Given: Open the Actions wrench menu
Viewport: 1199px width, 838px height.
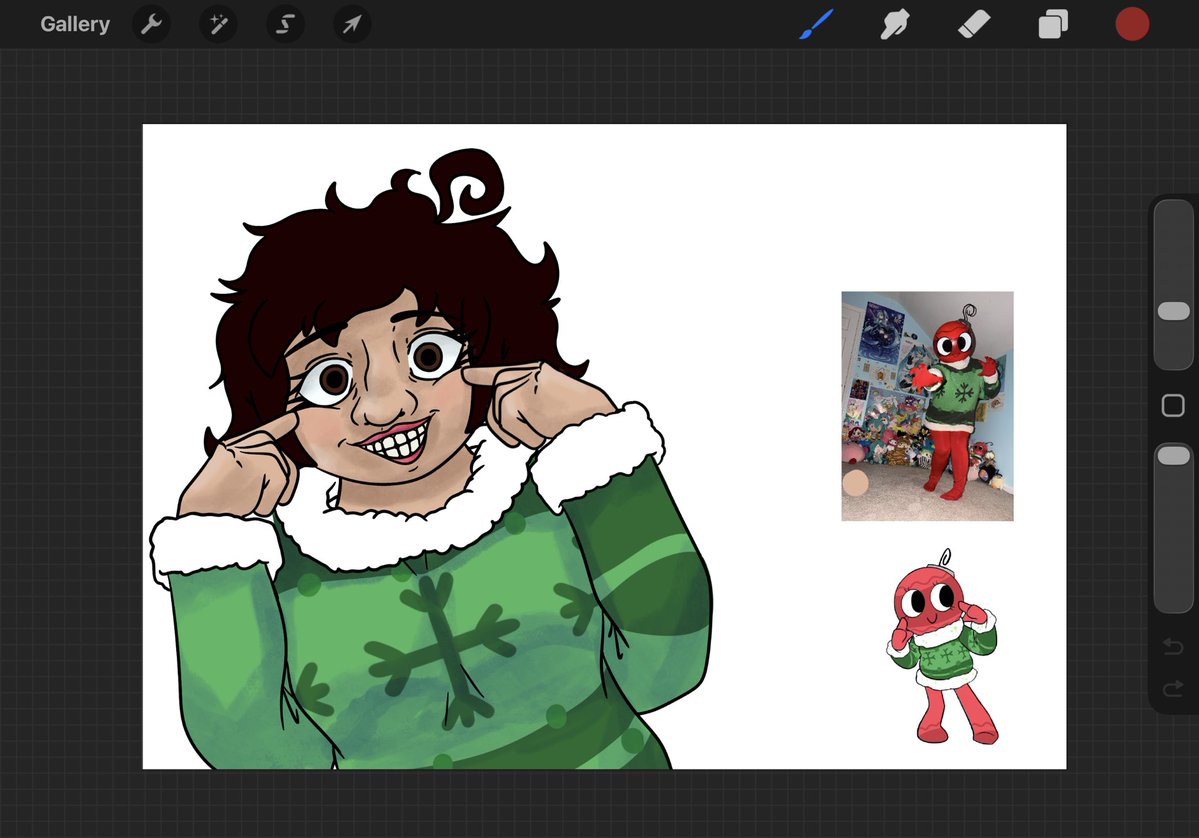Looking at the screenshot, I should pyautogui.click(x=151, y=24).
